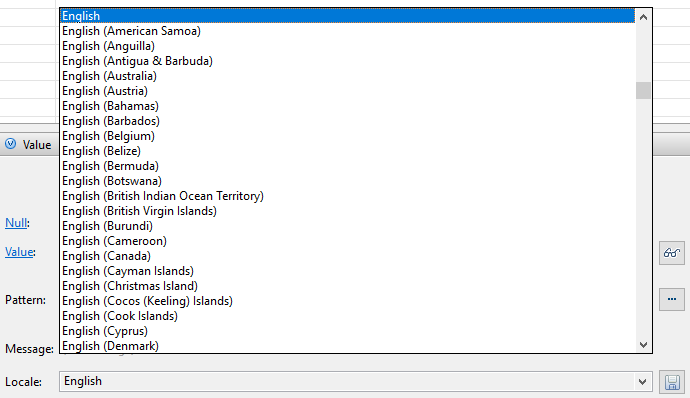Viewport: 690px width, 398px height.
Task: Click the ellipsis button beside Pattern
Action: [x=672, y=299]
